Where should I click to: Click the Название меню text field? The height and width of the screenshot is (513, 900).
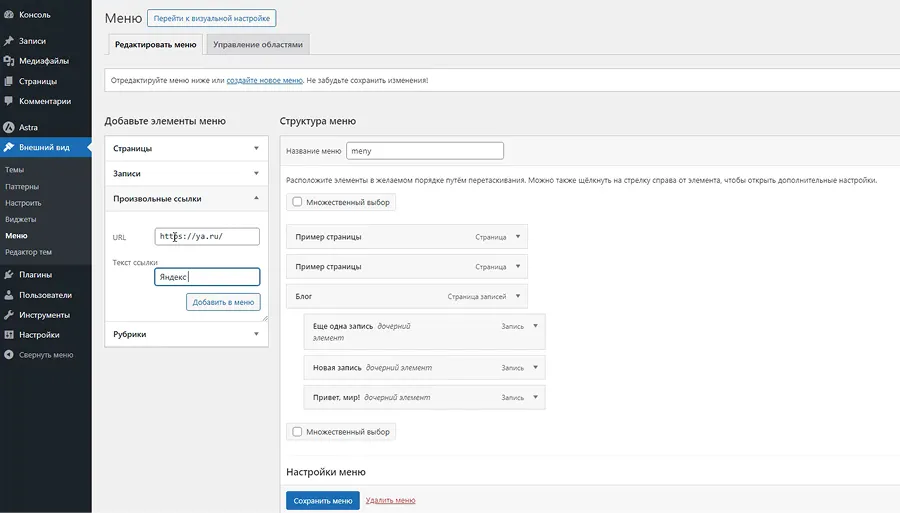coord(425,151)
